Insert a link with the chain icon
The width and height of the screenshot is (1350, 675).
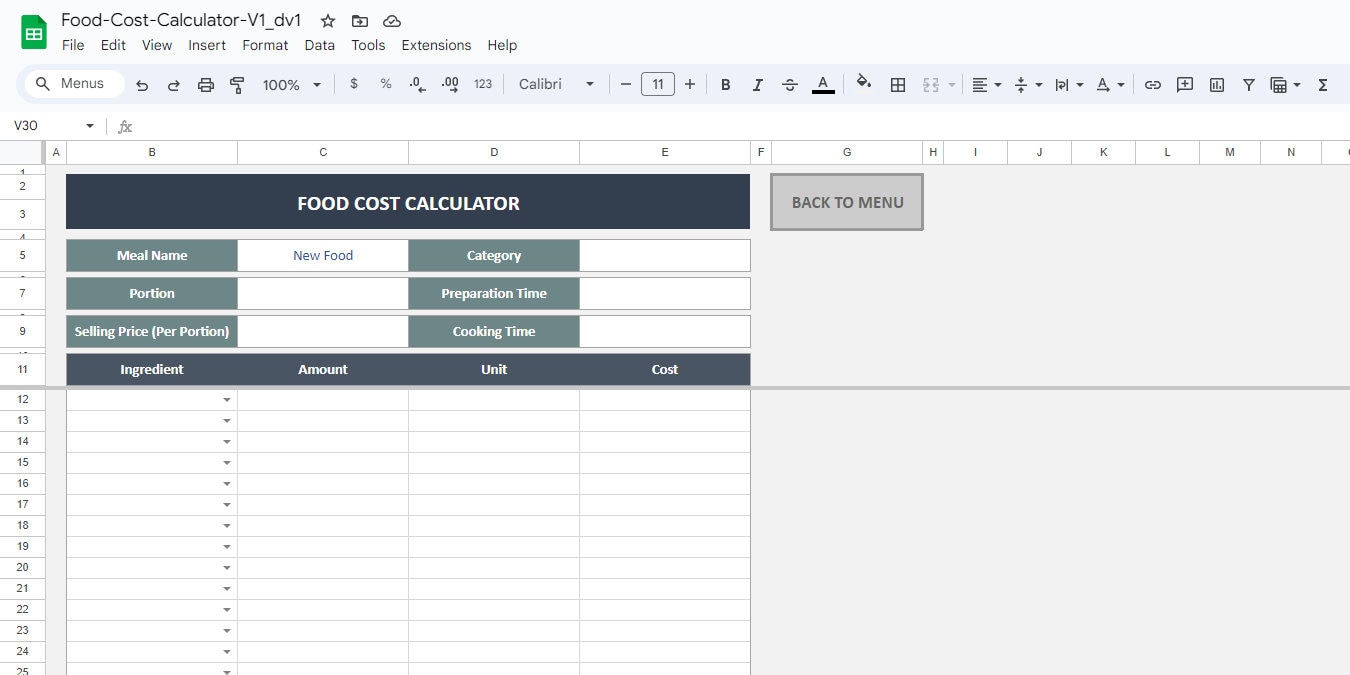point(1153,85)
